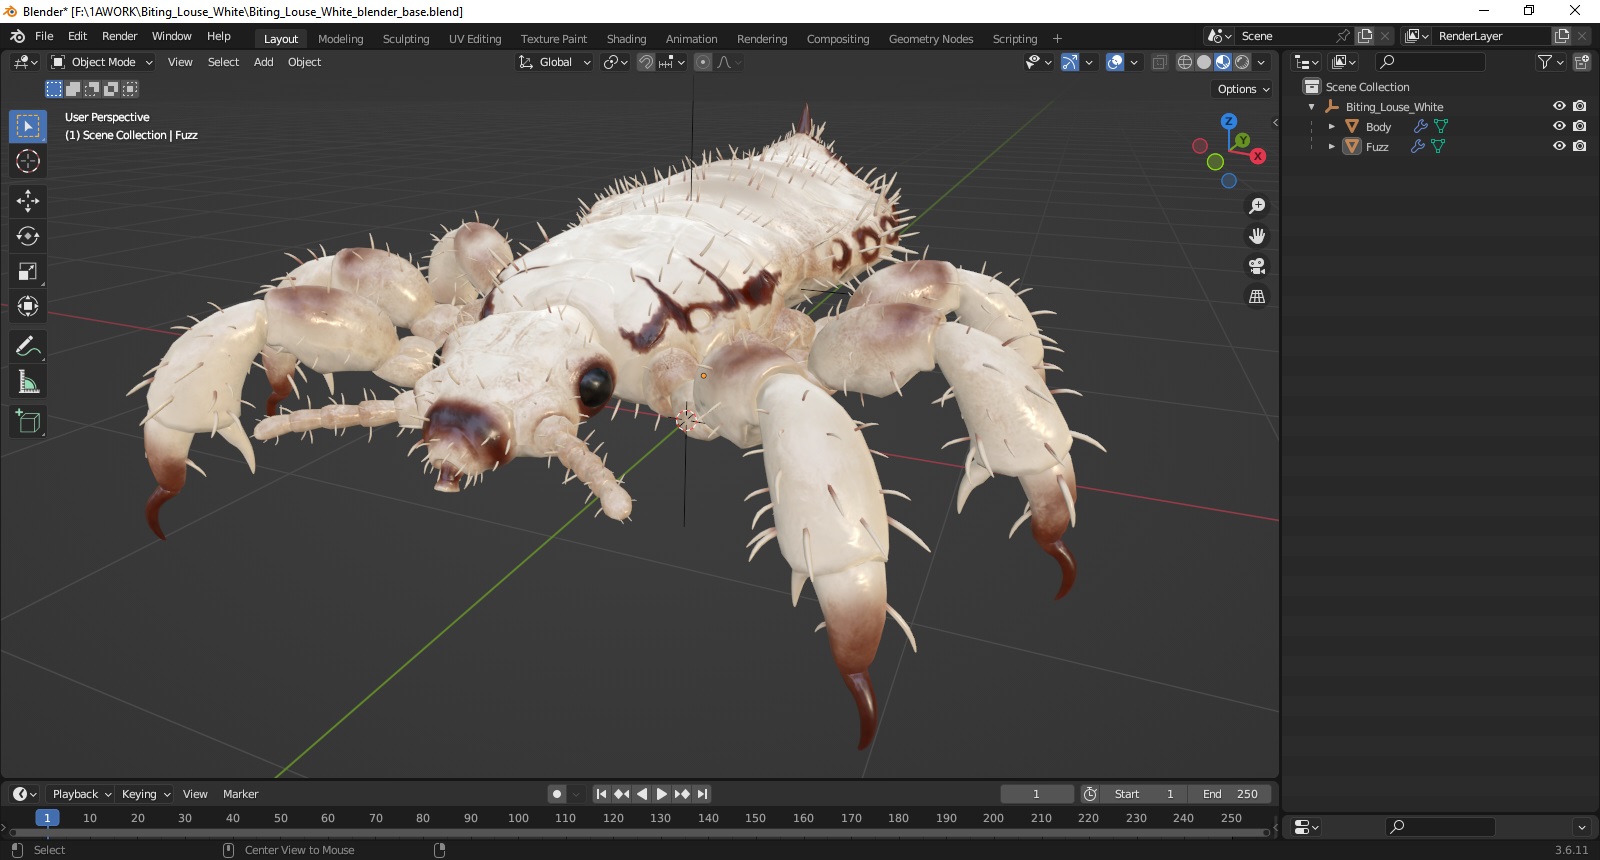Open the Render menu
Screen dimensions: 1600x860
[x=120, y=36]
